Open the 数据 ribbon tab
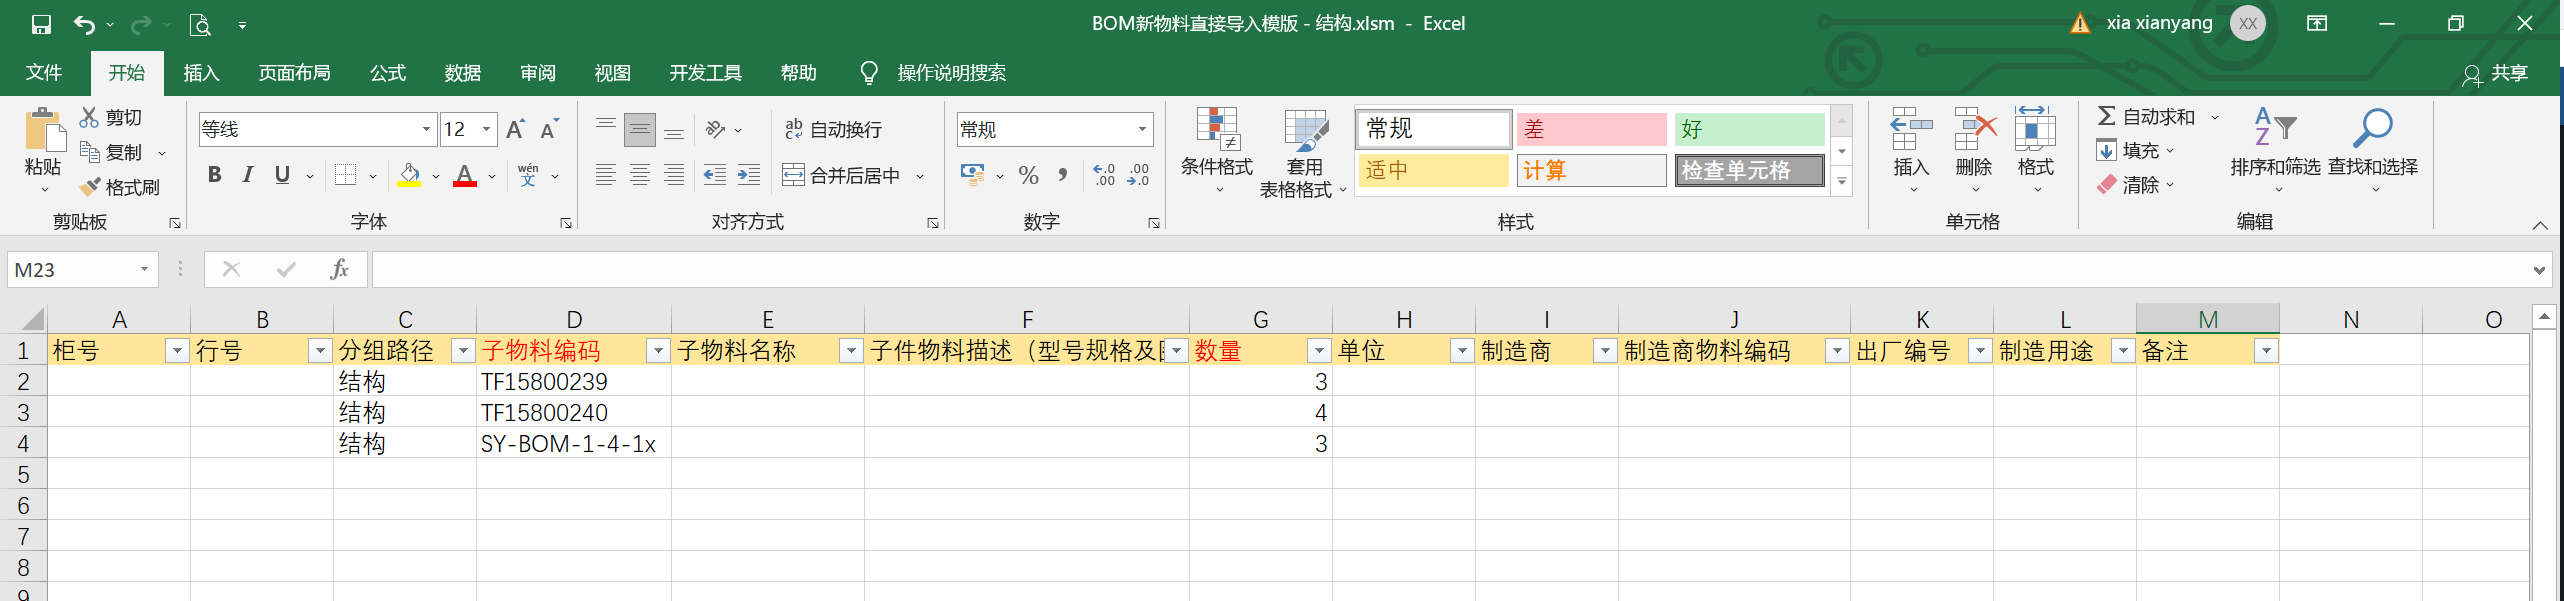Image resolution: width=2564 pixels, height=601 pixels. point(462,73)
